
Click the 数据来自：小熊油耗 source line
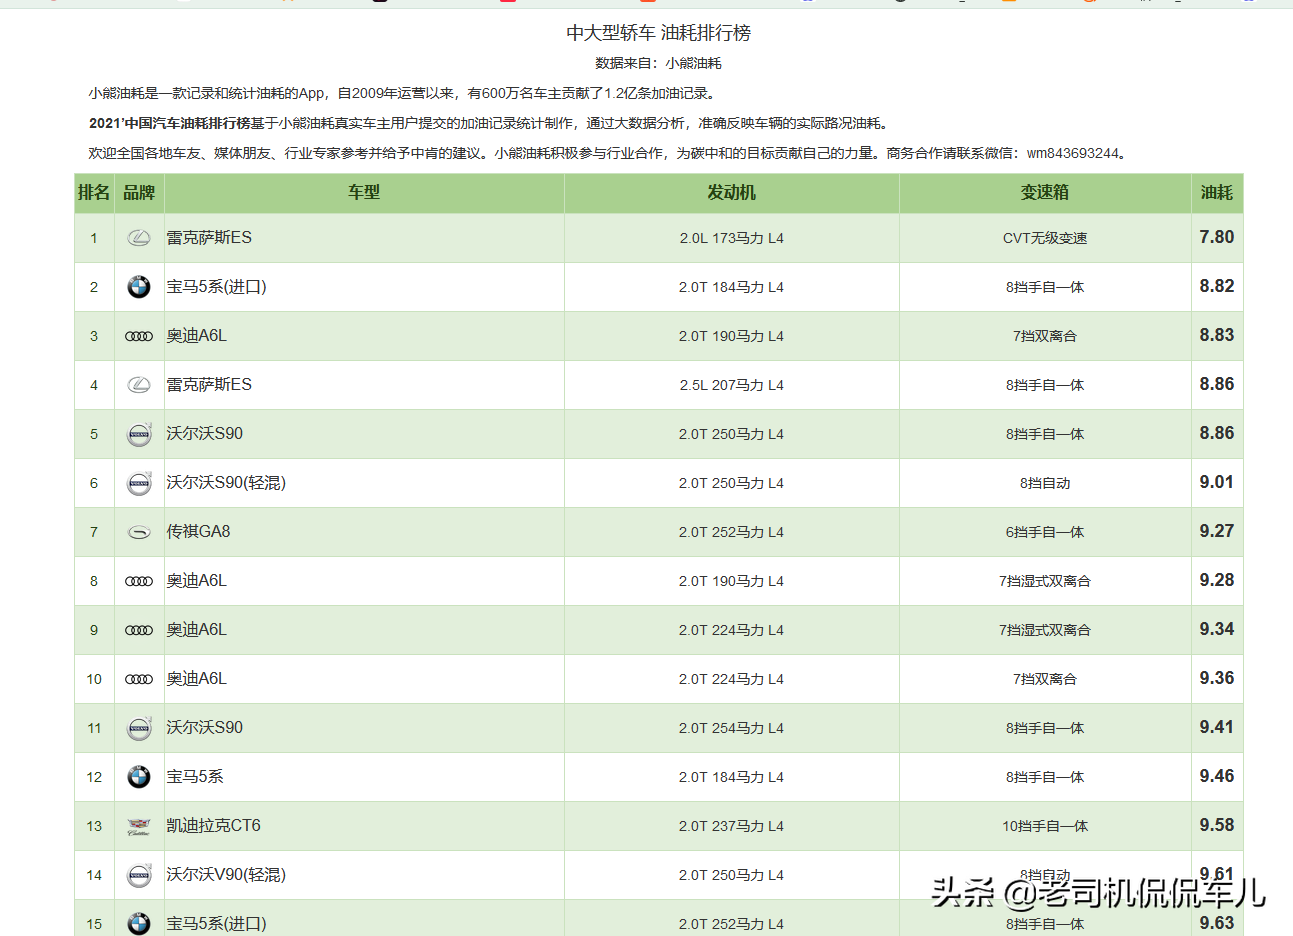point(658,63)
